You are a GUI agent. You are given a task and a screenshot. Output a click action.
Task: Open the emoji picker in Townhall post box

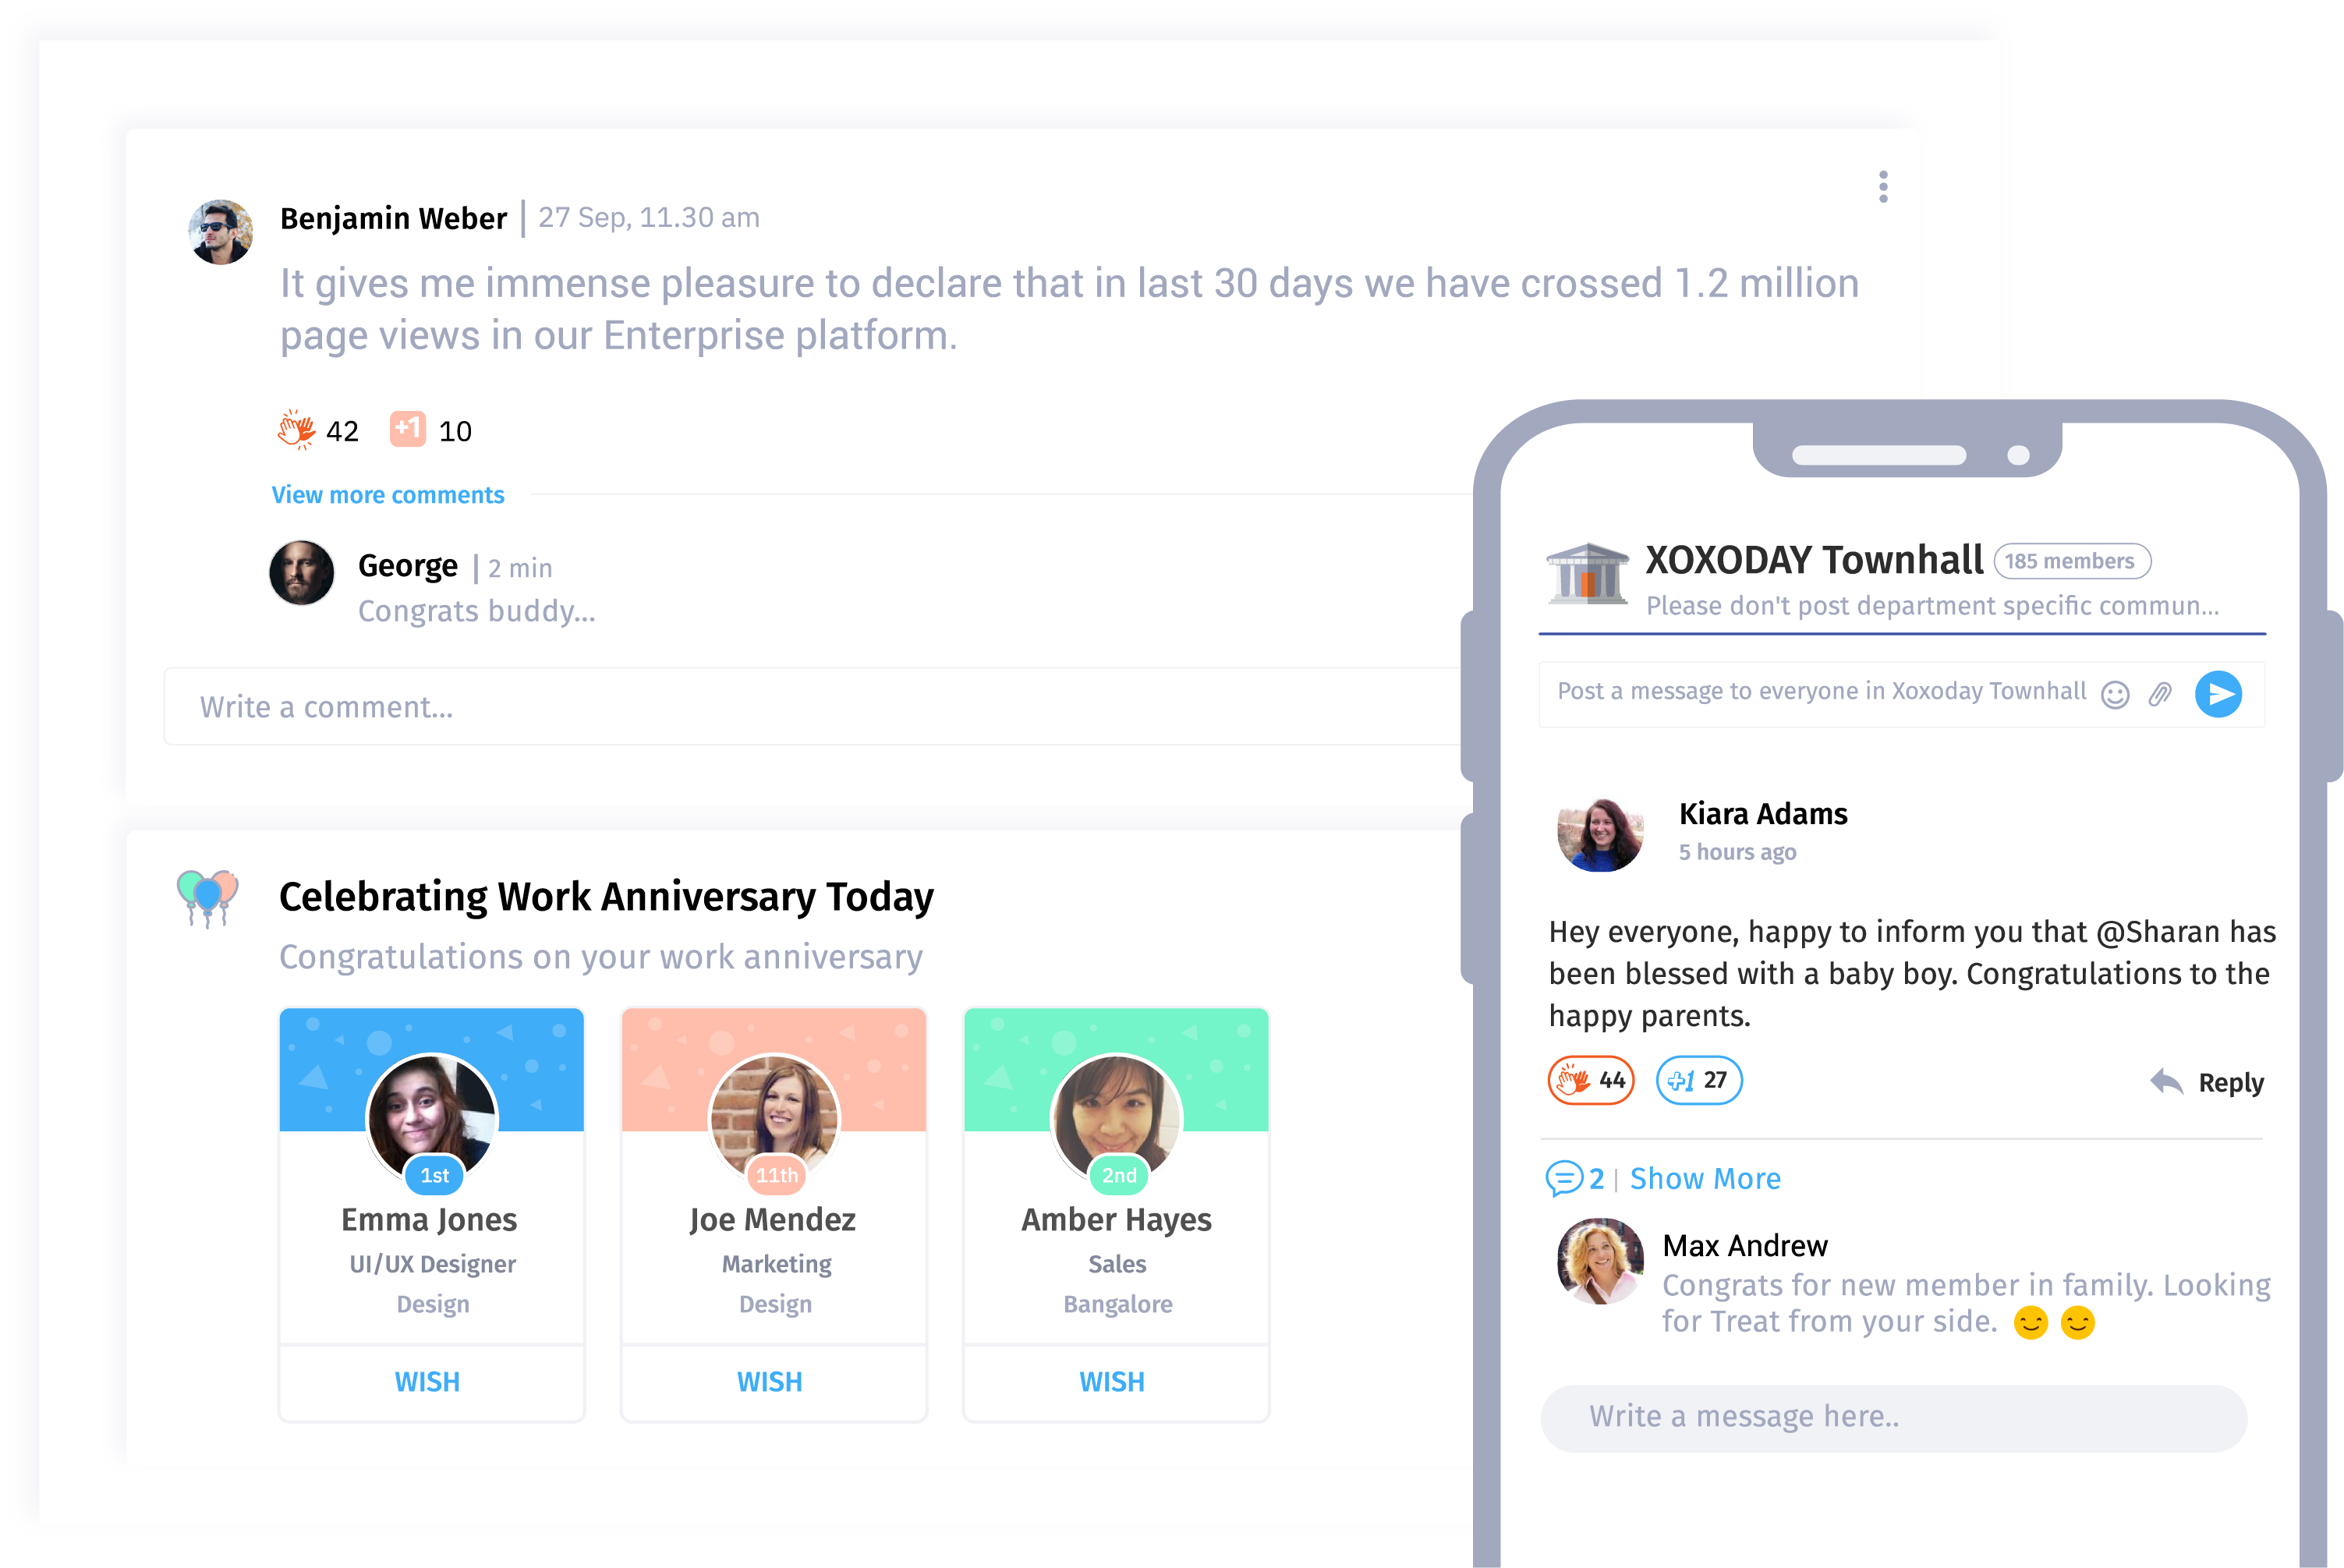(2115, 694)
